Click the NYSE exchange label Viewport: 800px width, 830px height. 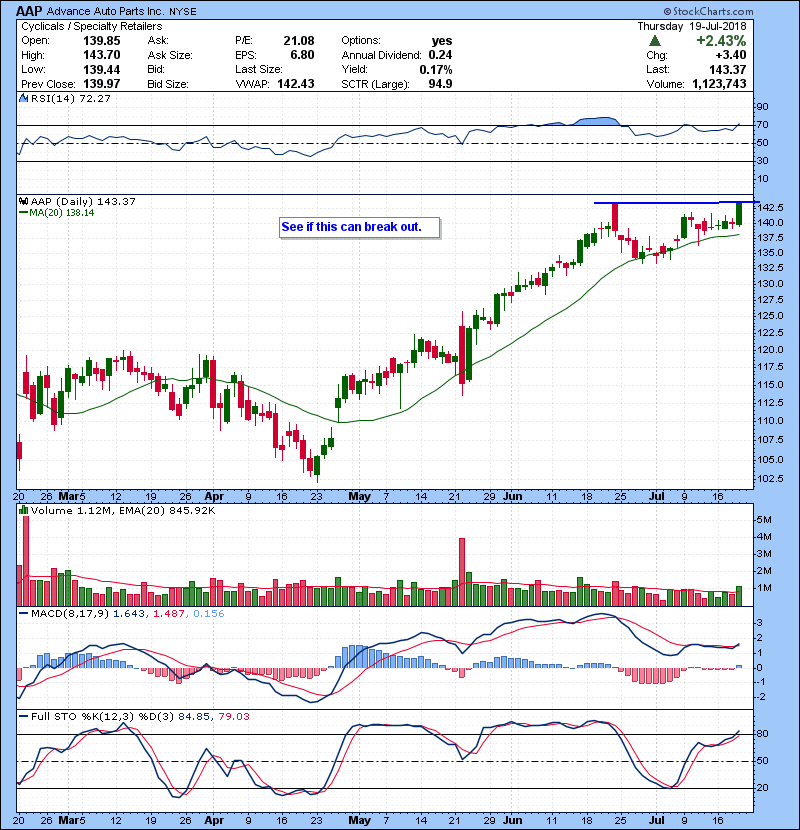[183, 12]
